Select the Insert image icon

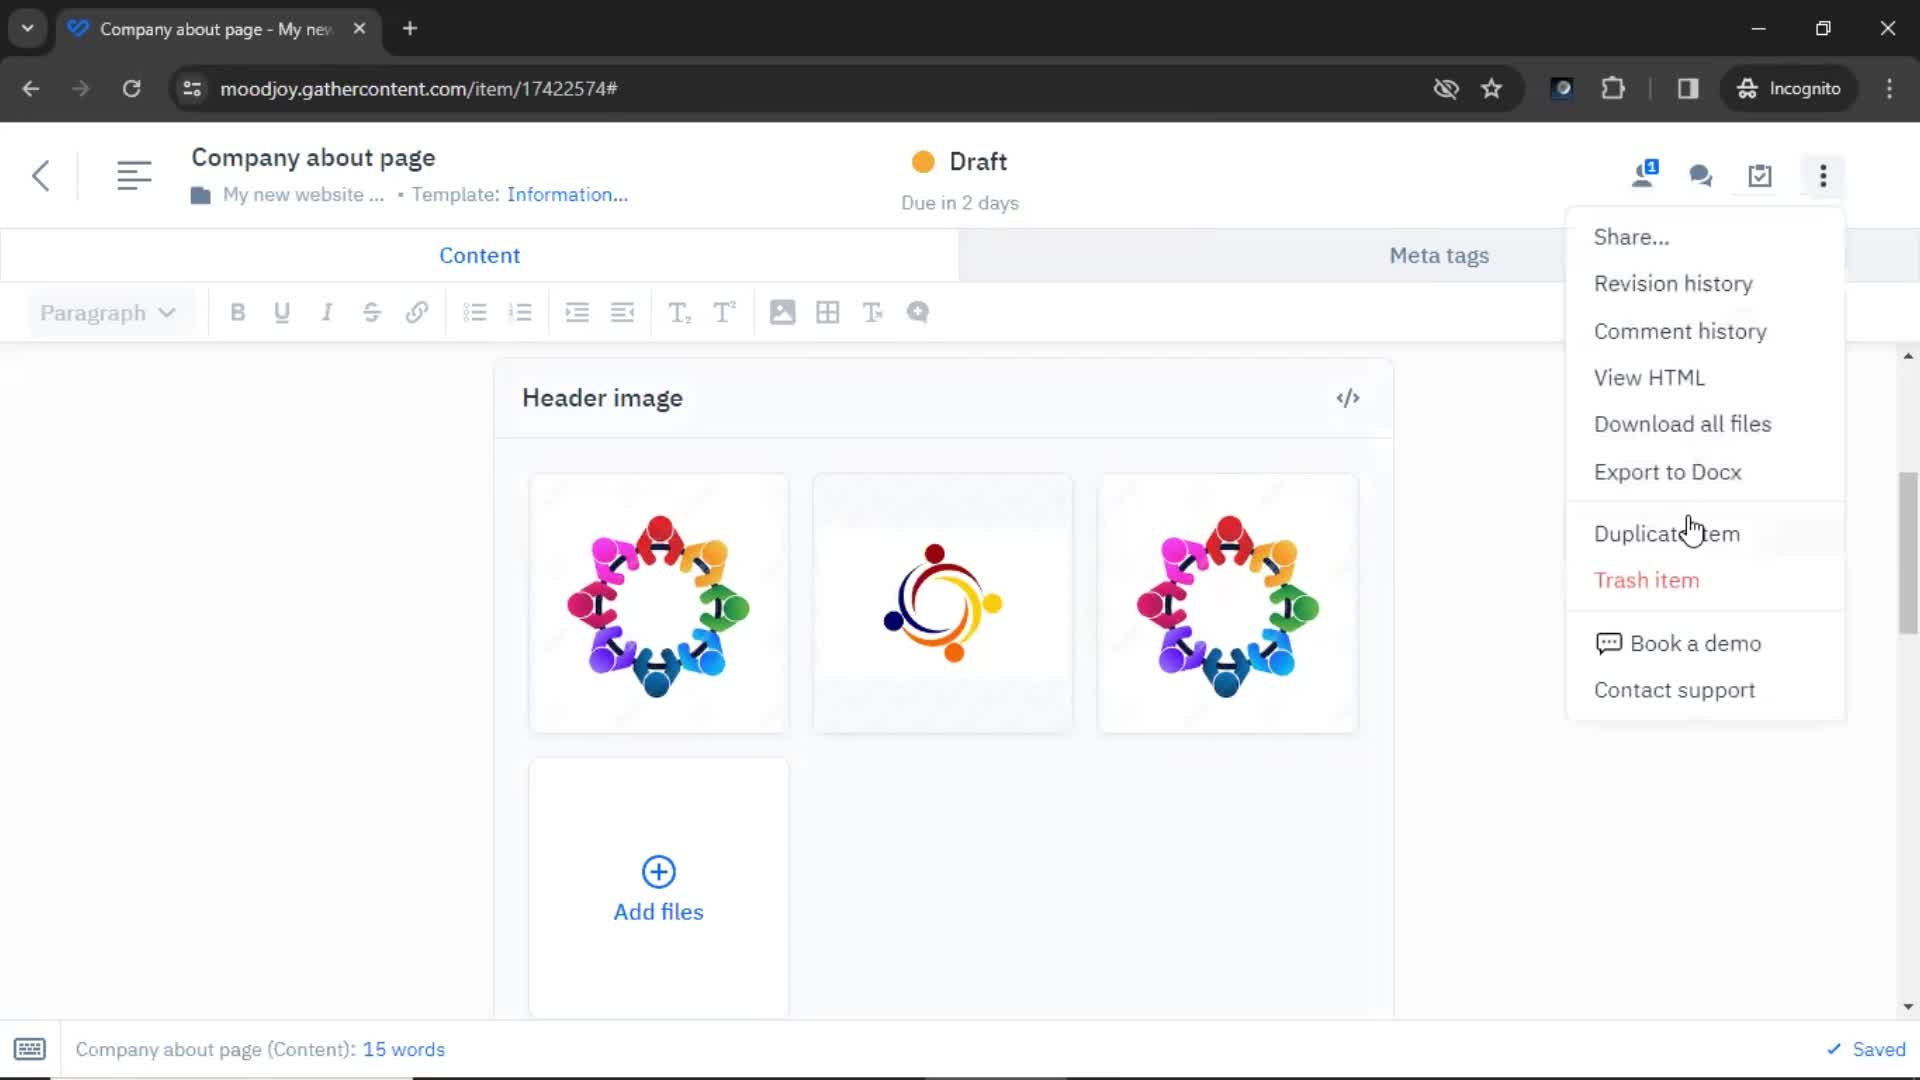click(781, 313)
